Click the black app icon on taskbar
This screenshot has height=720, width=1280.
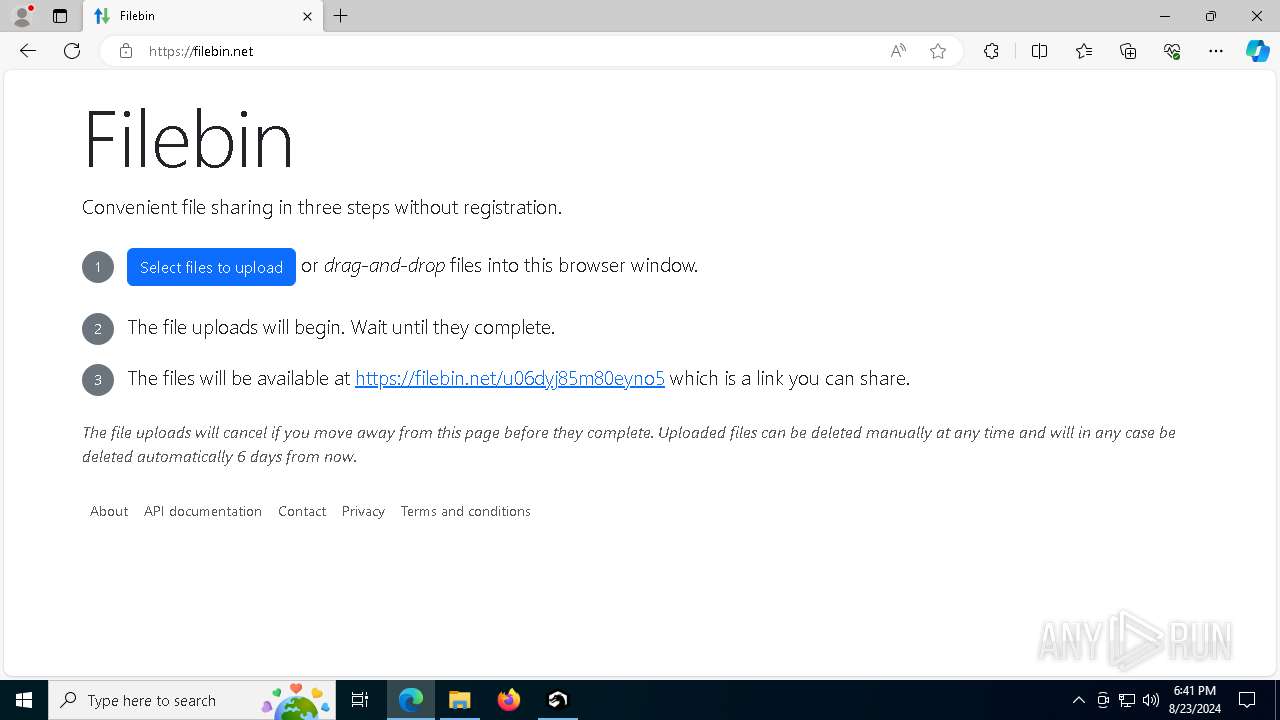pyautogui.click(x=558, y=700)
